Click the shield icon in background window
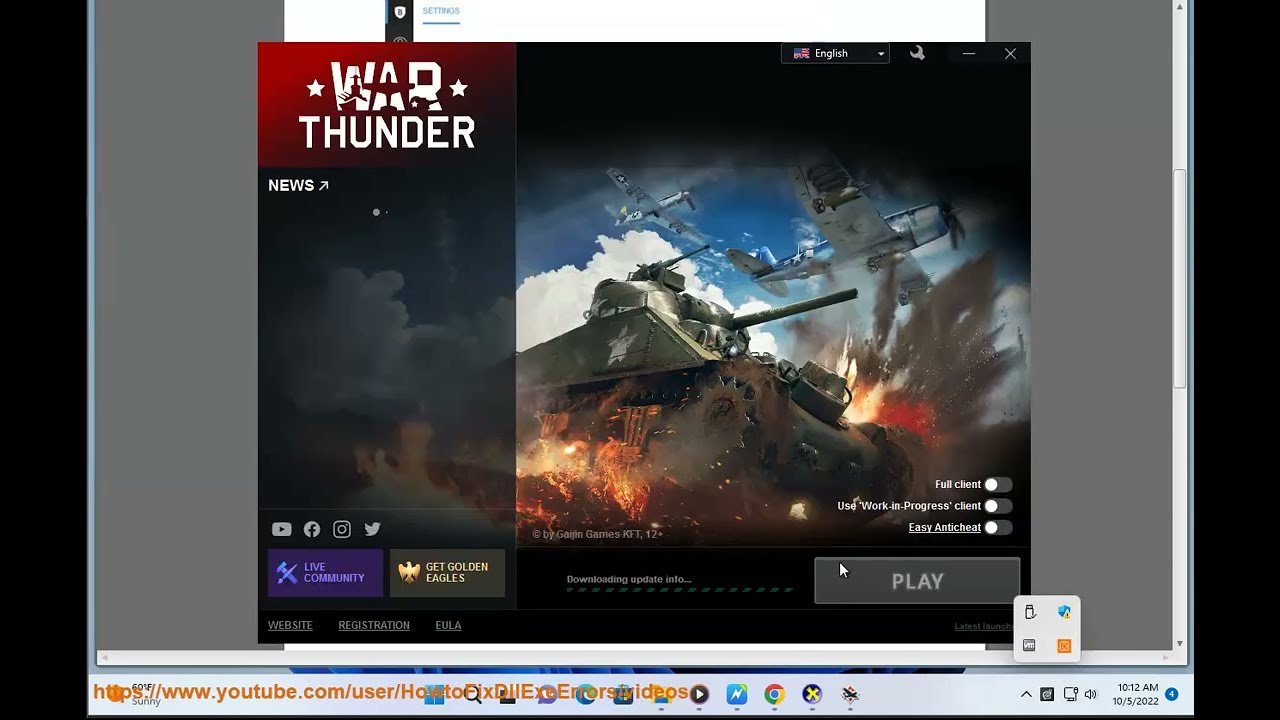This screenshot has width=1280, height=720. (x=400, y=12)
